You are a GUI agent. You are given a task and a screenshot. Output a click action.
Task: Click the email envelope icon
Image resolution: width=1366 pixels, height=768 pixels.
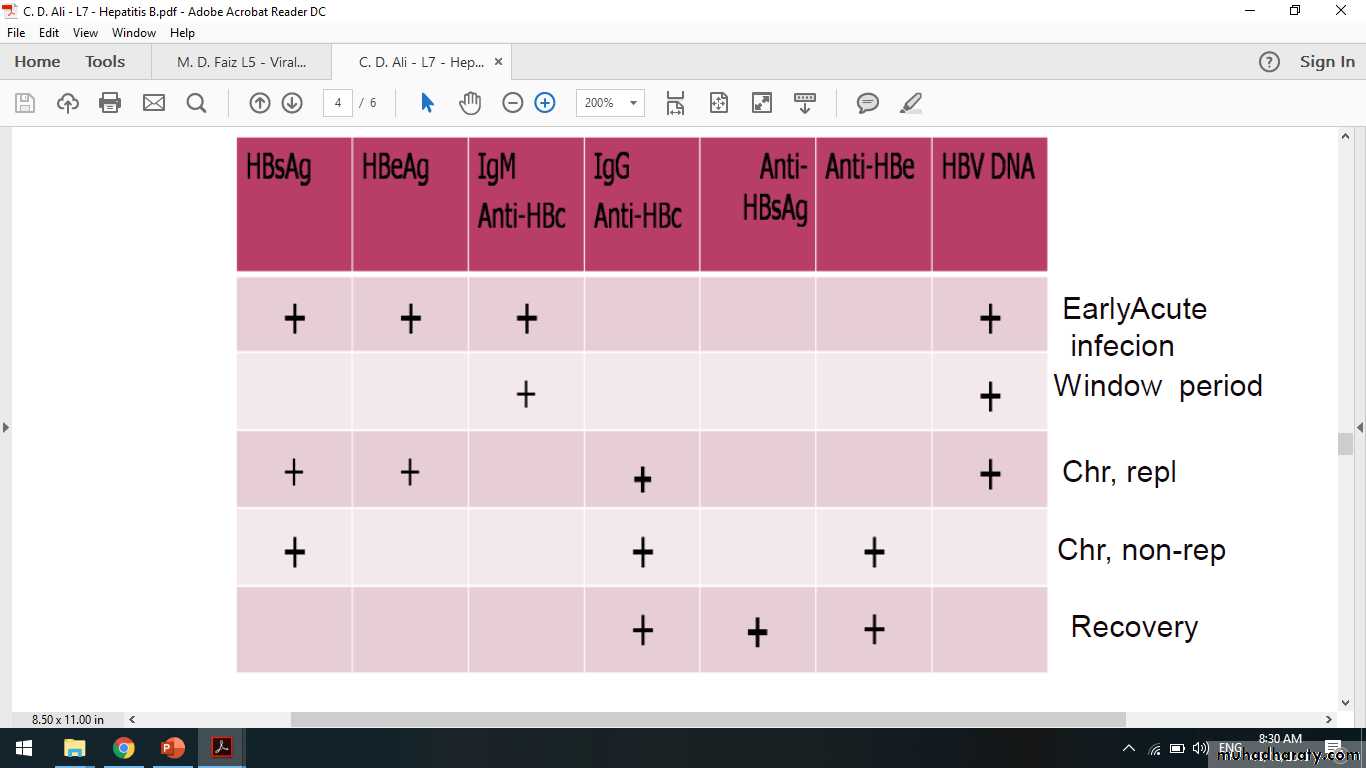153,103
